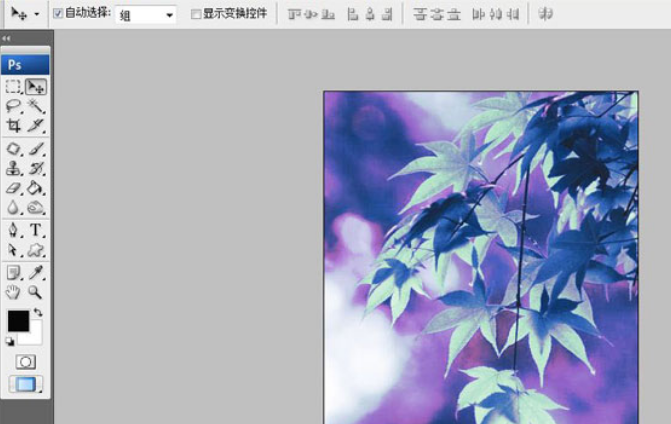Select the Paint Bucket tool
Image resolution: width=671 pixels, height=424 pixels.
36,188
